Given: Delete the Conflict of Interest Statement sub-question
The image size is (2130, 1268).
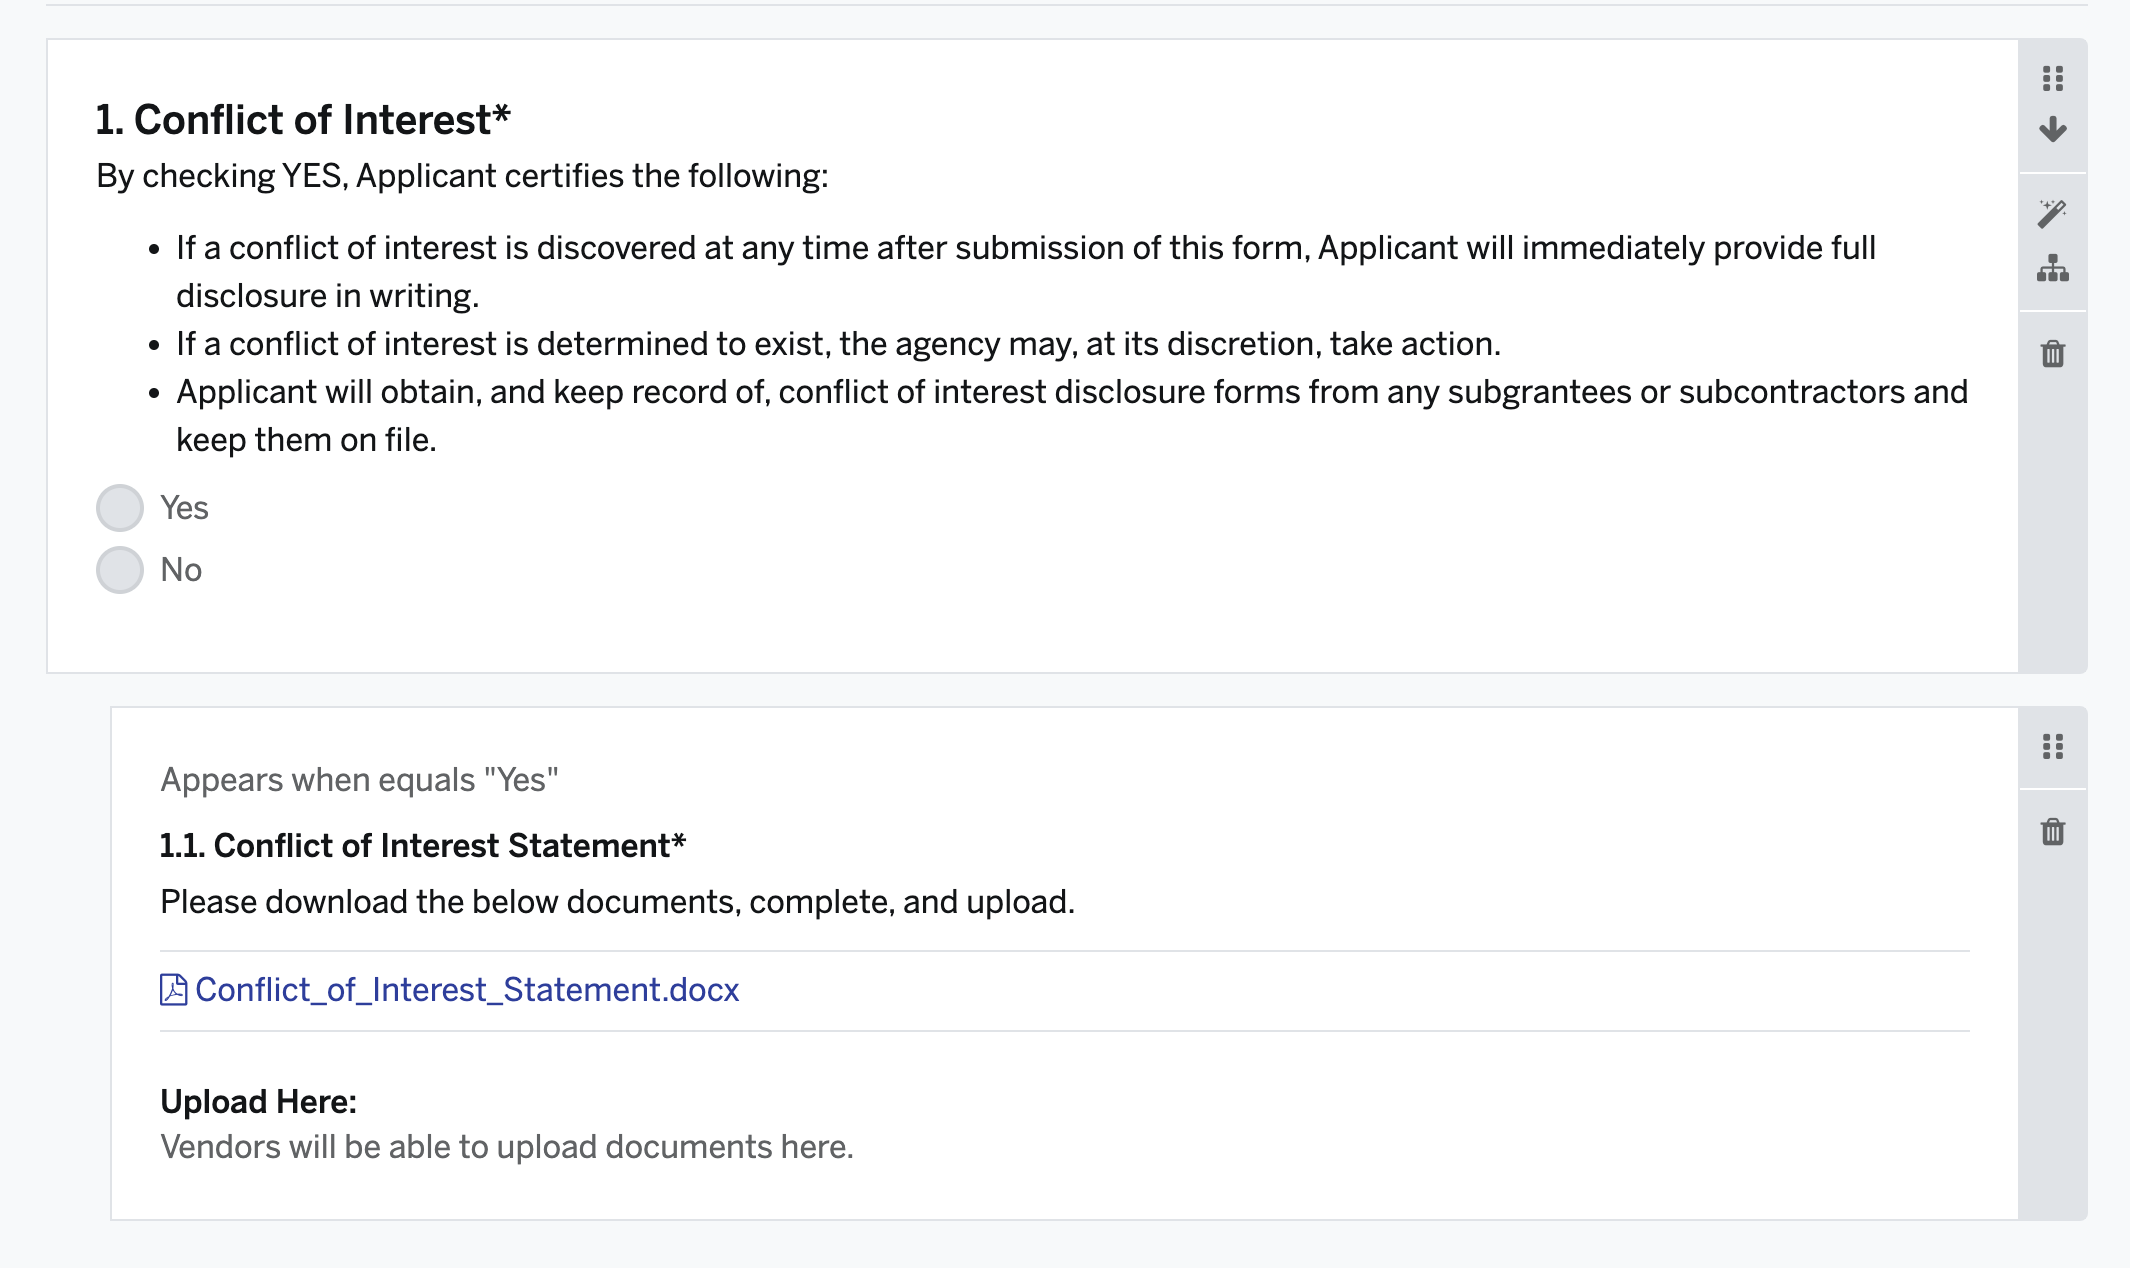Looking at the screenshot, I should click(x=2053, y=831).
